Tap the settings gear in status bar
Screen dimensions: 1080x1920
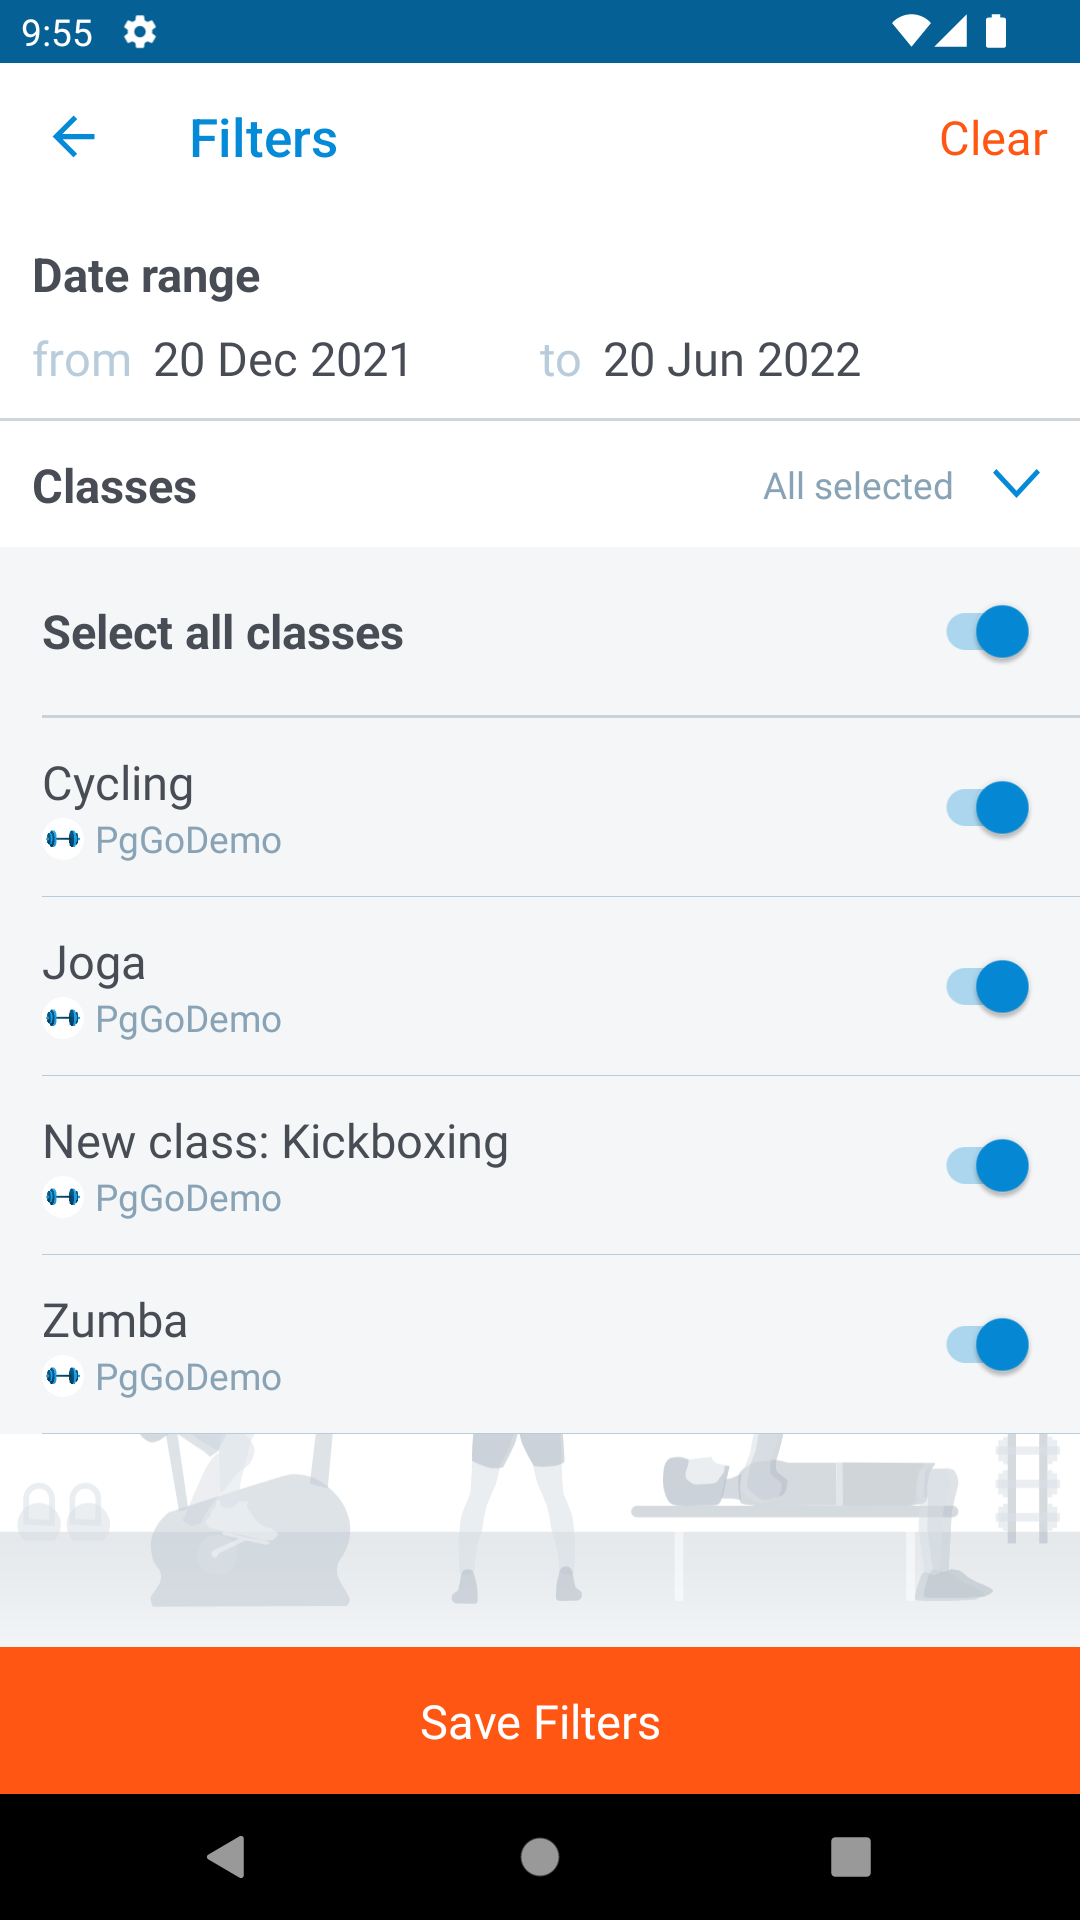(x=140, y=32)
